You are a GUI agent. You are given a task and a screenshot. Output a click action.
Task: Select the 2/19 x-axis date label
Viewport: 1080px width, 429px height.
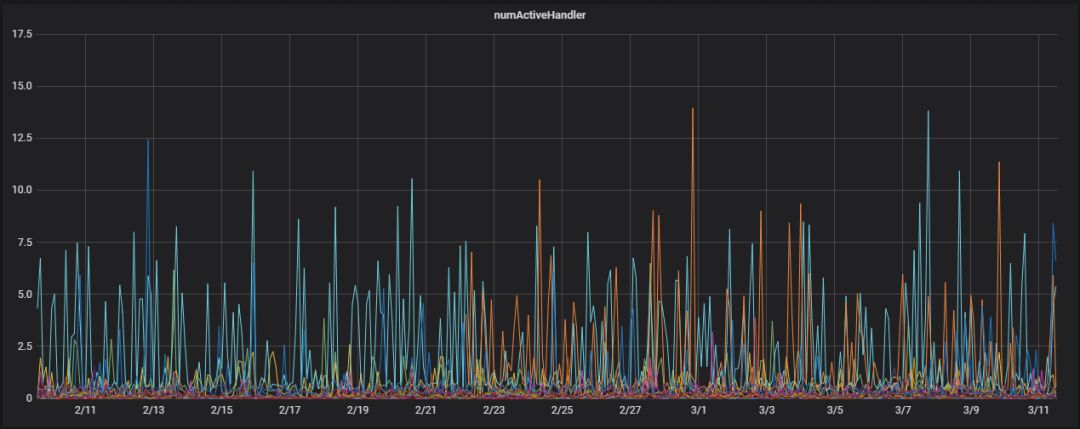click(357, 410)
